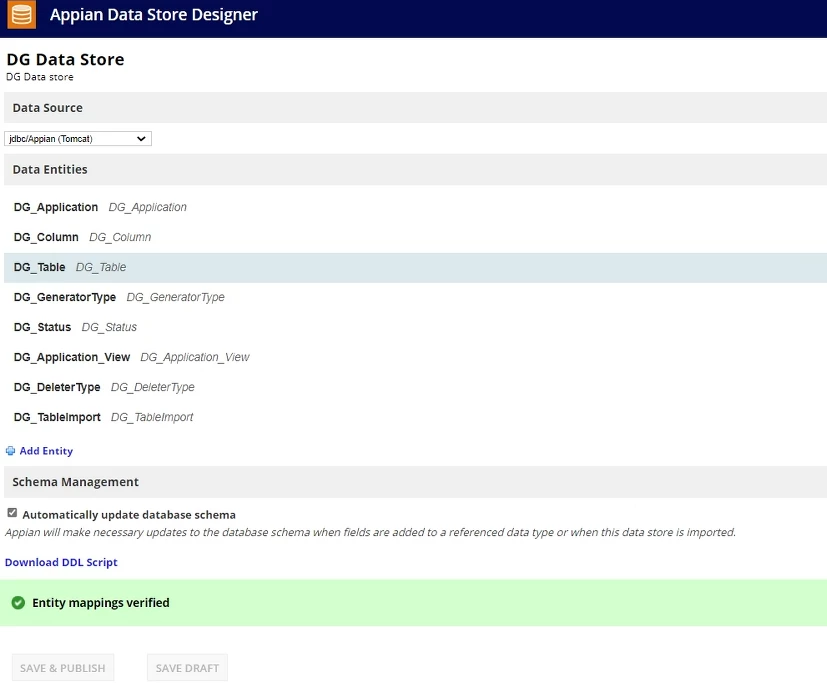The image size is (827, 683).
Task: Click the orange Data Store database icon
Action: coord(22,14)
